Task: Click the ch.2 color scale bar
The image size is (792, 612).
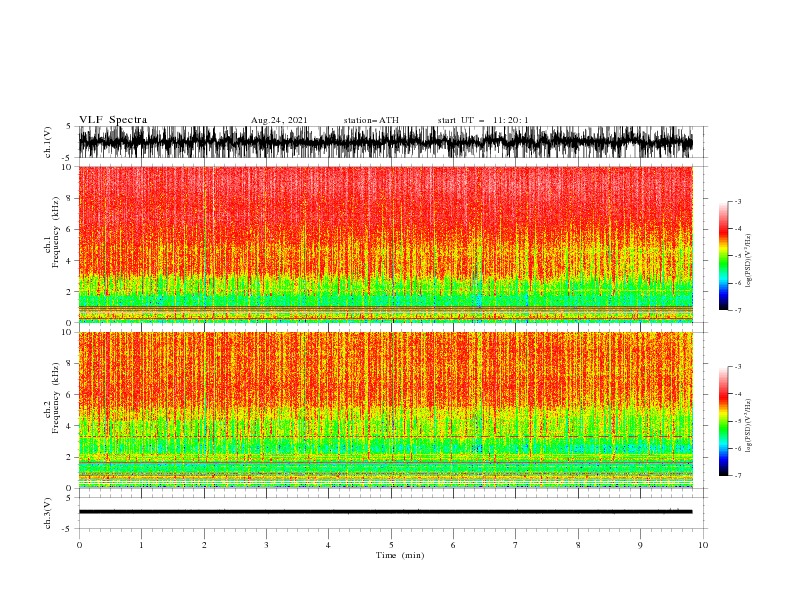Action: 723,421
